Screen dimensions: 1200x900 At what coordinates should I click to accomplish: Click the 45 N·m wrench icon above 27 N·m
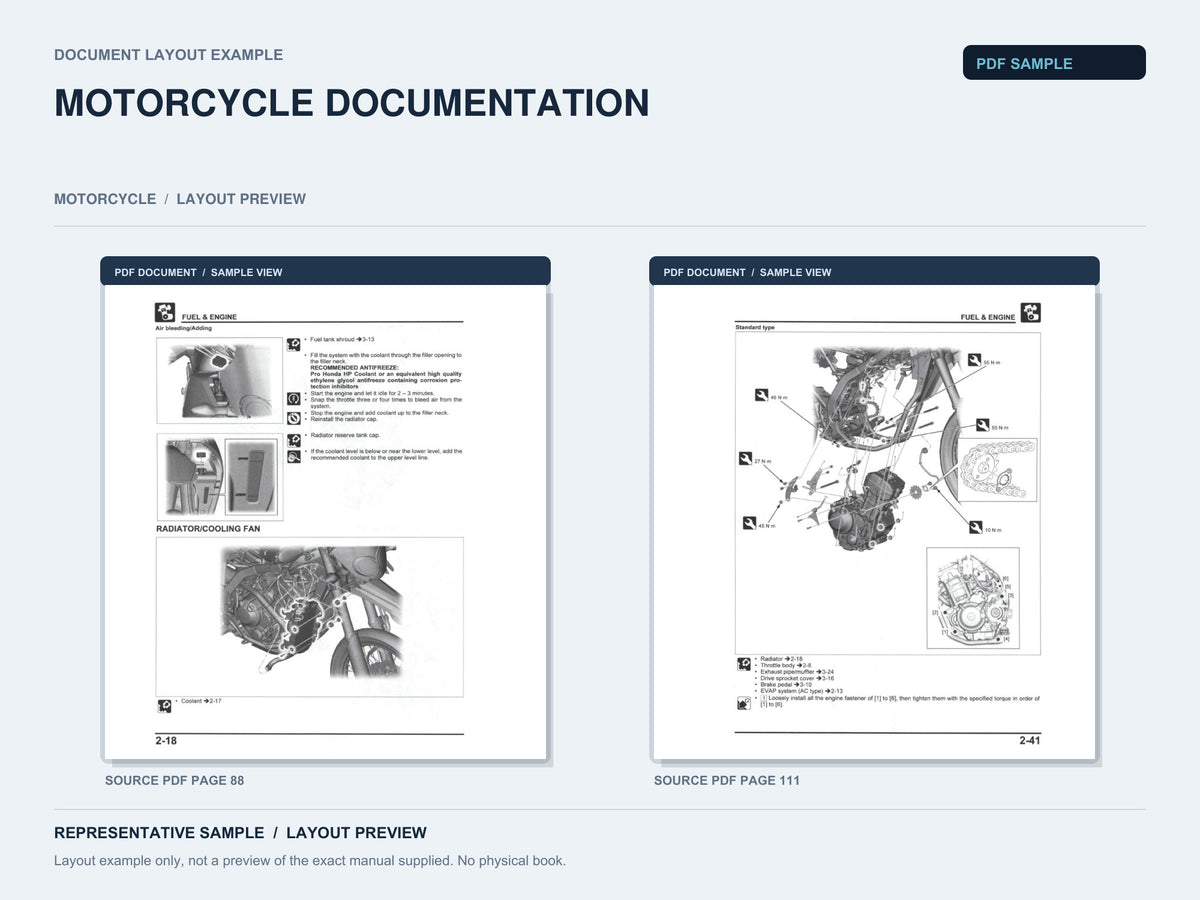(761, 395)
